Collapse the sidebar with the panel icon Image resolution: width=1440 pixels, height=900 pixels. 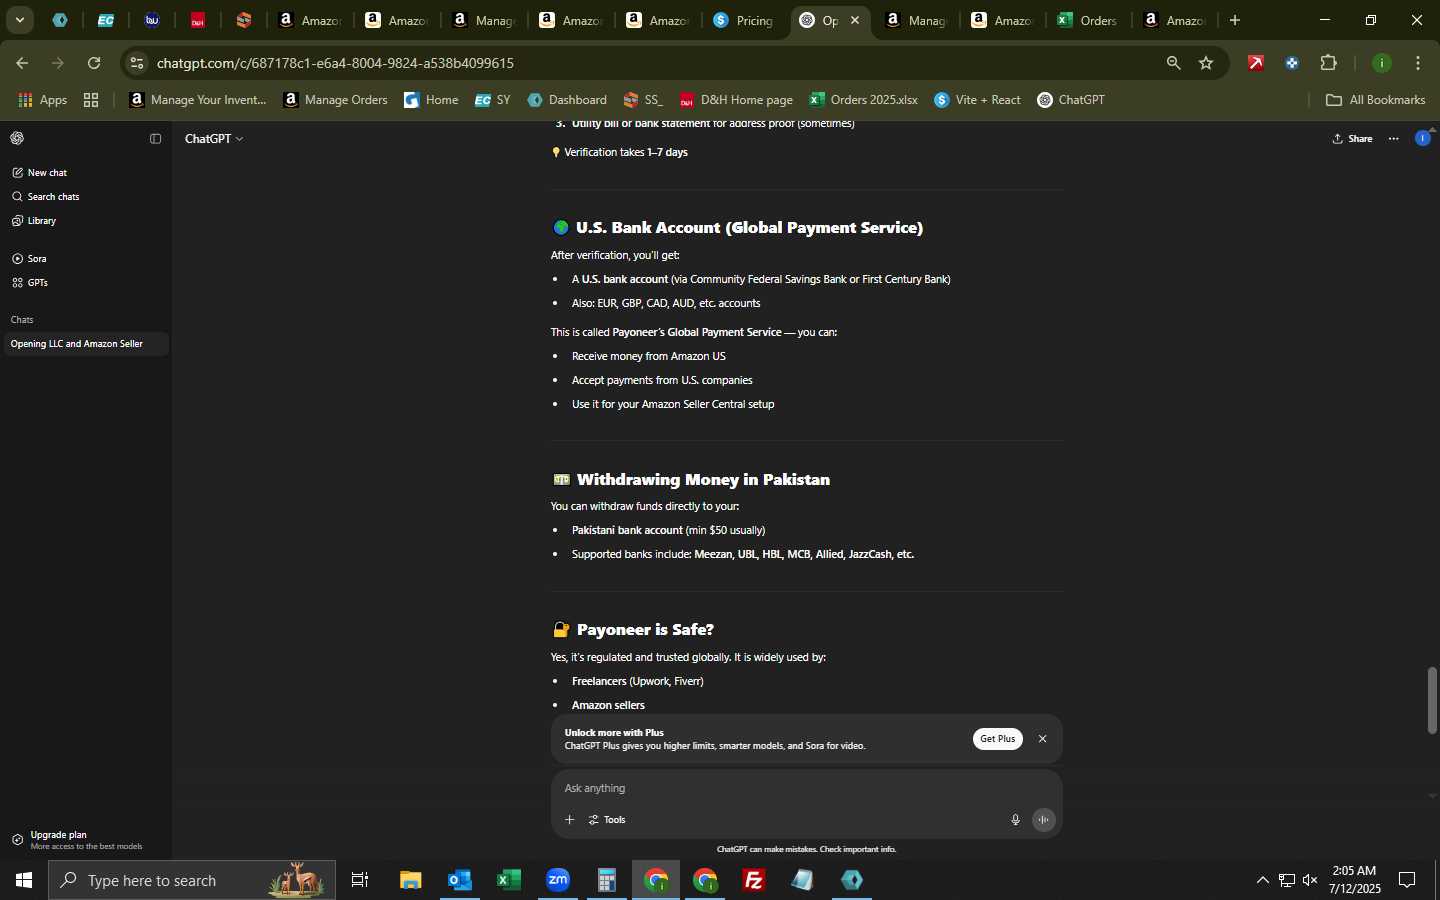155,139
